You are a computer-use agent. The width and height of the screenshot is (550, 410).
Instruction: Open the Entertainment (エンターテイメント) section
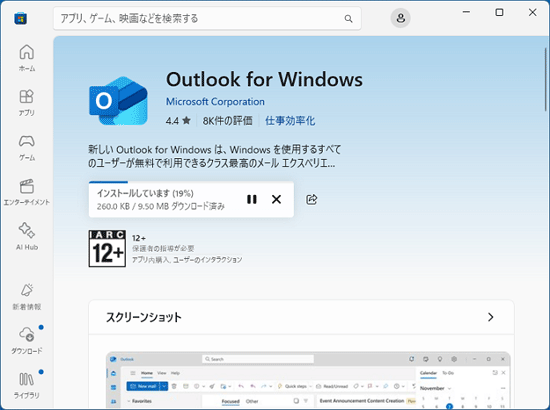[x=27, y=192]
